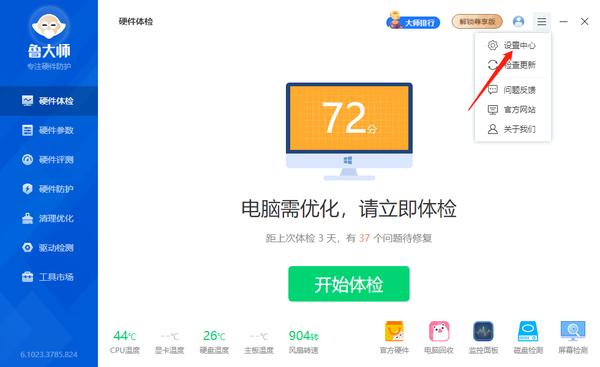Click the 37 个问题待修复 text
Screen dimensions: 600x367
[x=395, y=238]
